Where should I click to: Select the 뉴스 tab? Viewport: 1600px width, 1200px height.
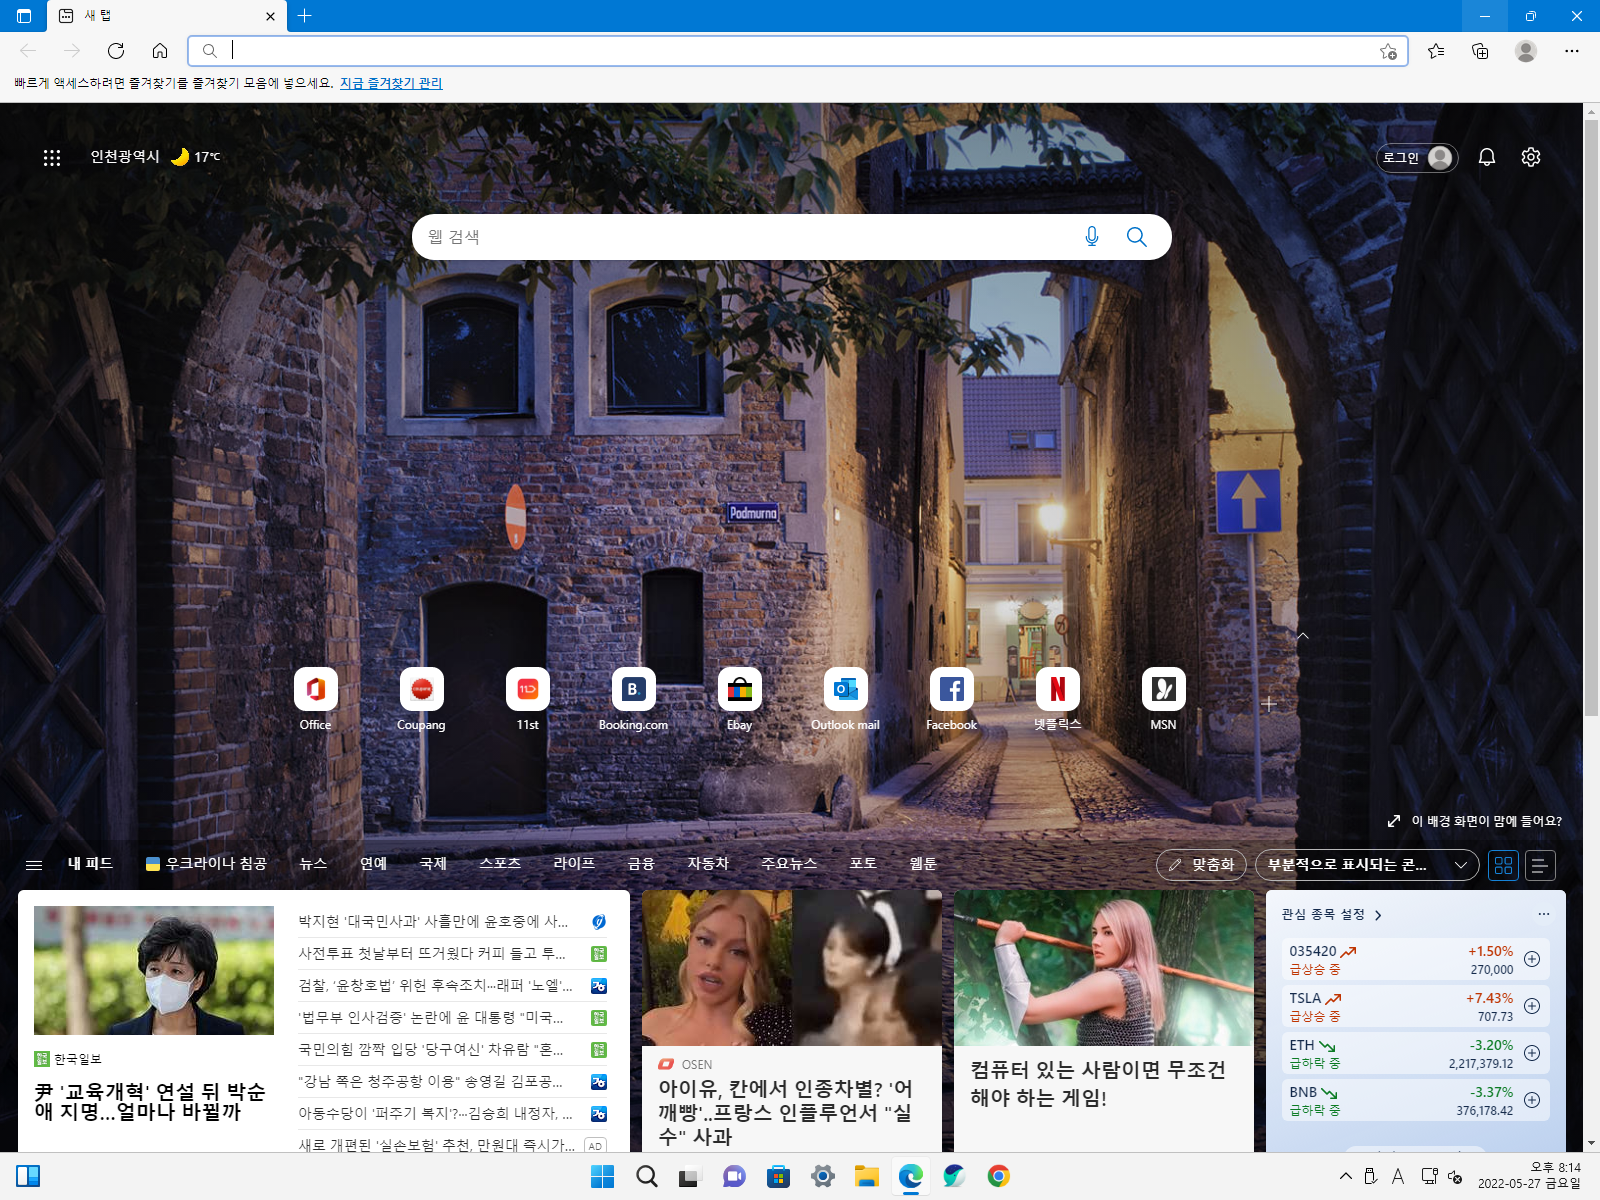[x=313, y=864]
